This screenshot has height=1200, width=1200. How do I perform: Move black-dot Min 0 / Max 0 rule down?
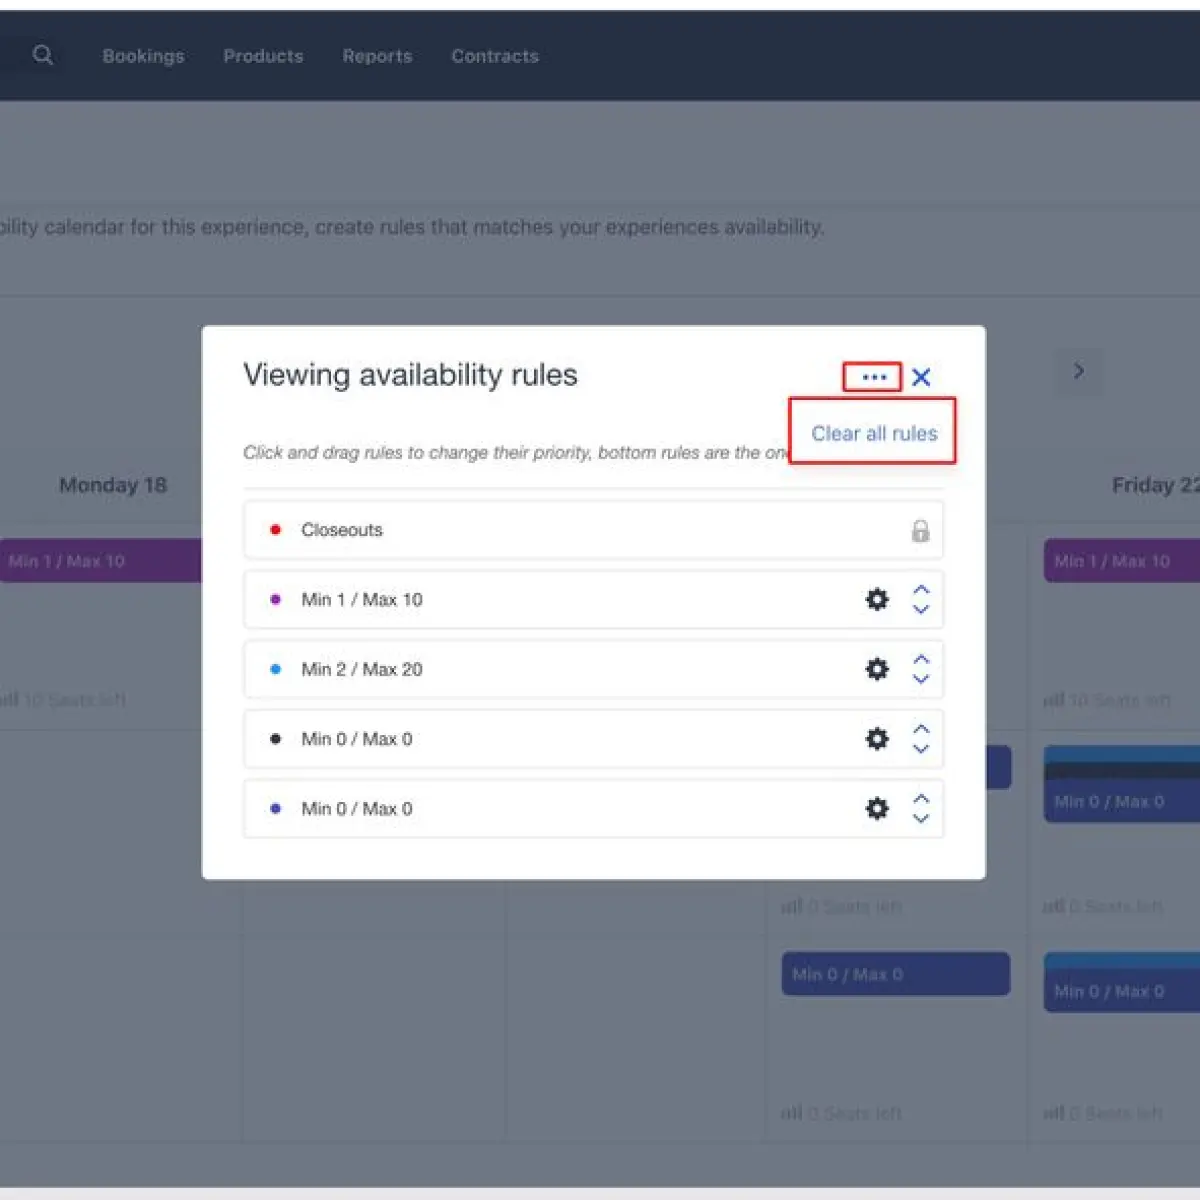(x=921, y=749)
